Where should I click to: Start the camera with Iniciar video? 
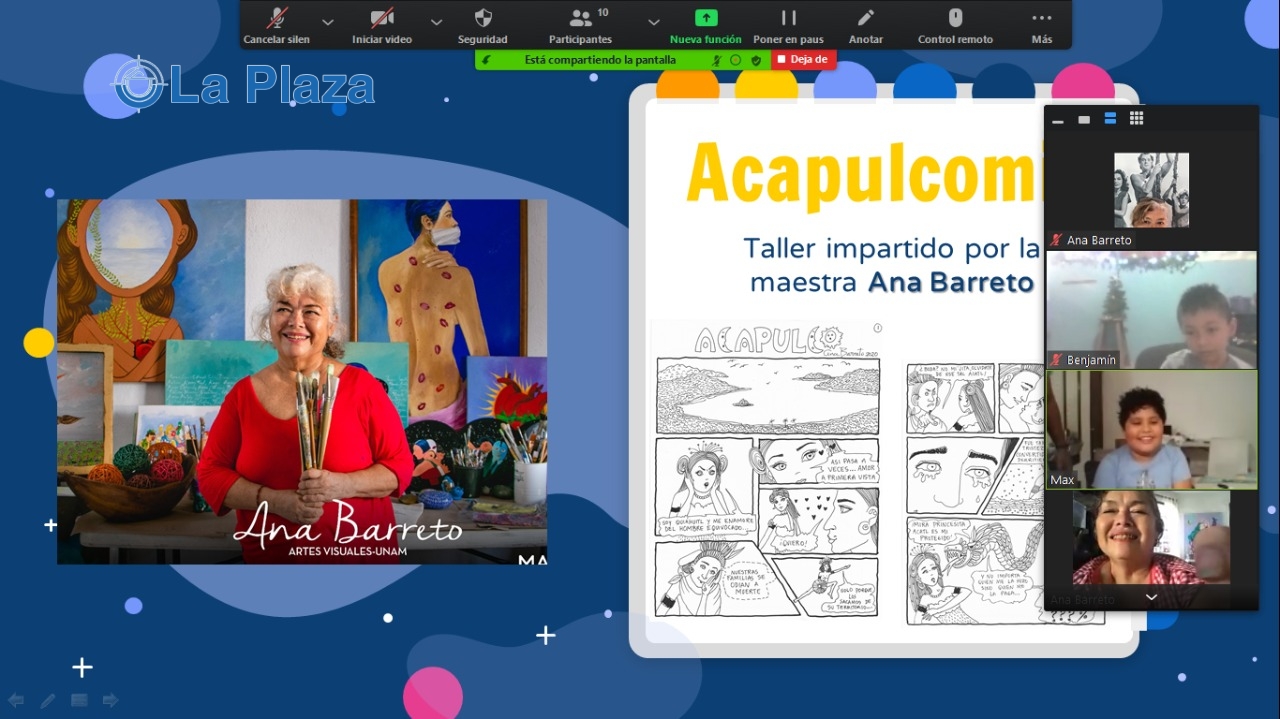(x=382, y=25)
